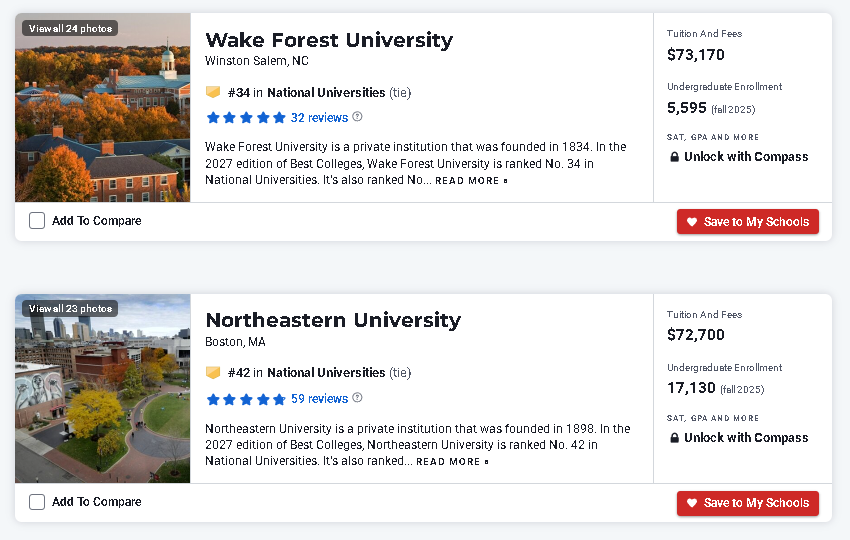Click the help icon beside 32 reviews
Image resolution: width=850 pixels, height=540 pixels.
coord(357,117)
